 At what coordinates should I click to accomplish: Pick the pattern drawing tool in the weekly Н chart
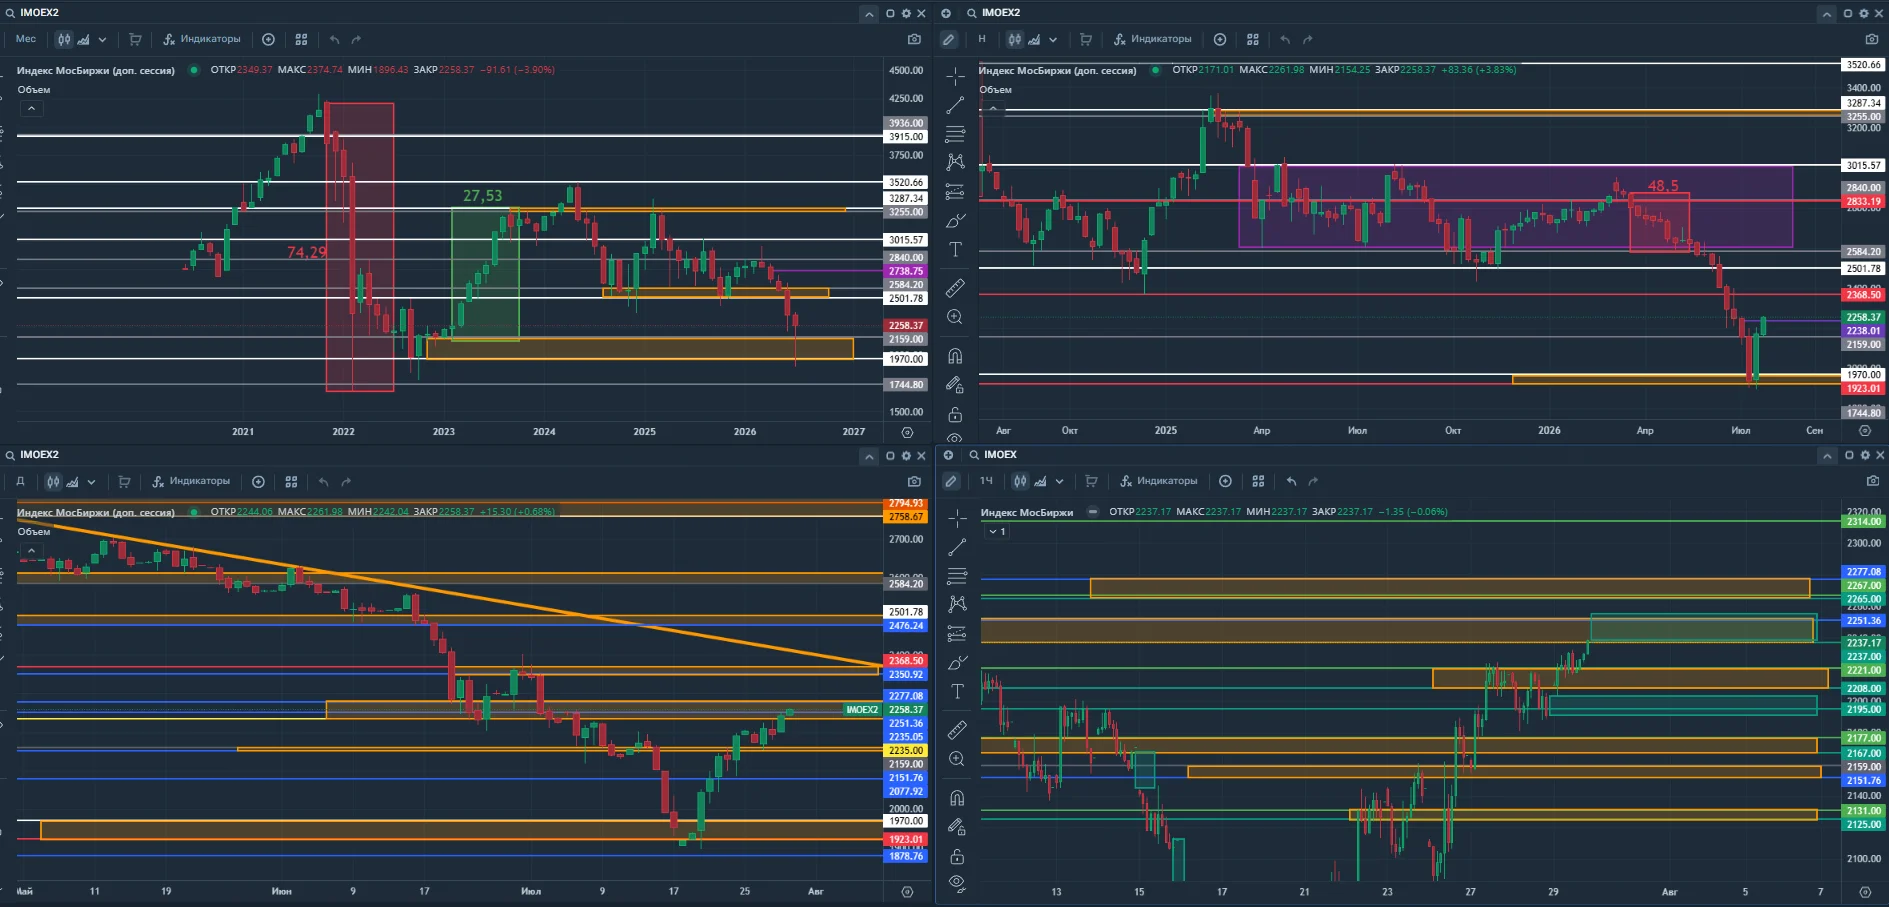coord(956,161)
